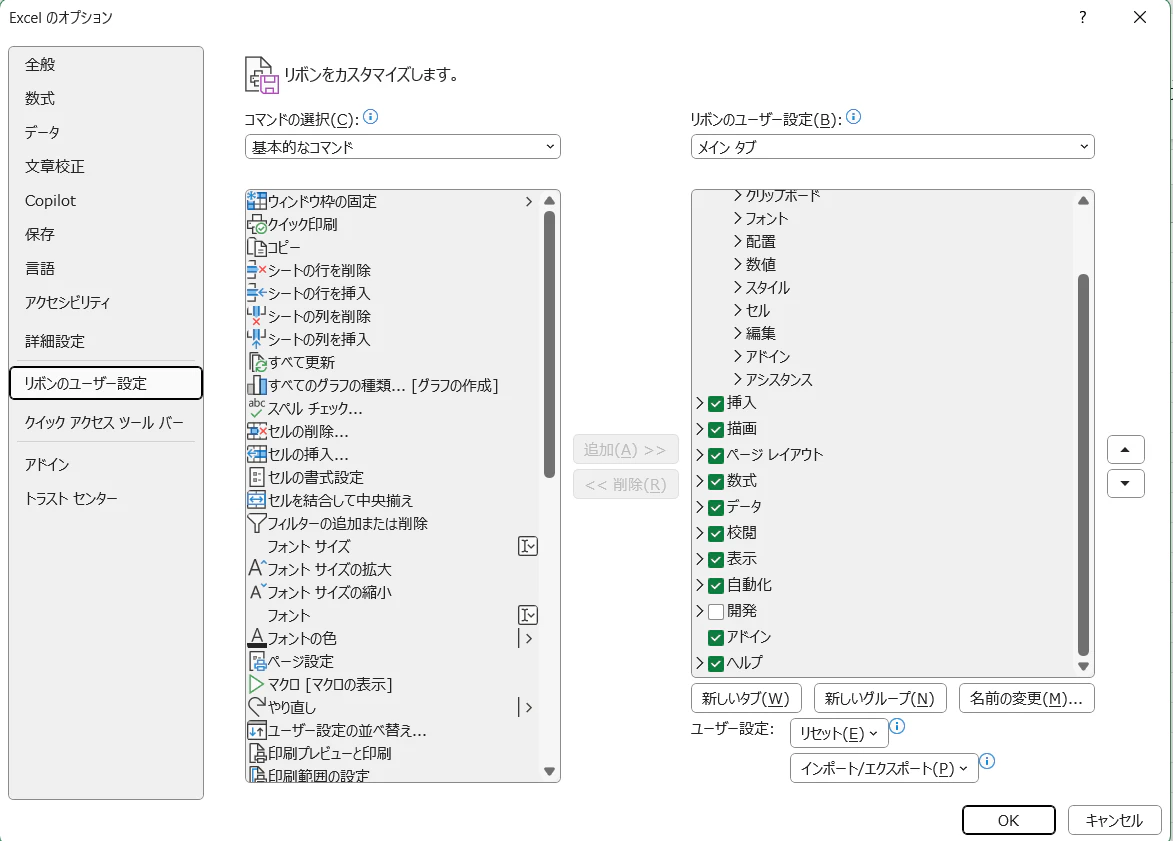Screen dimensions: 1173x841
Task: Click the 名前の変更 button
Action: click(x=1026, y=698)
